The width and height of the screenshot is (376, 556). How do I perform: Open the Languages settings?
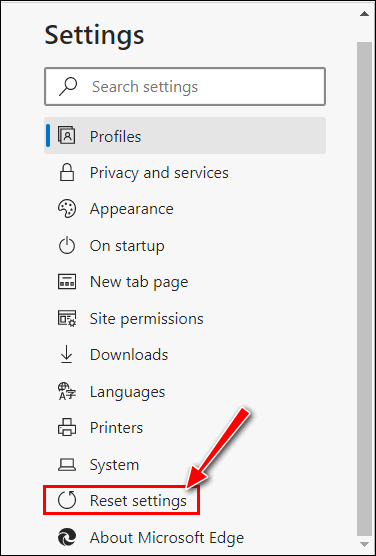pos(185,391)
